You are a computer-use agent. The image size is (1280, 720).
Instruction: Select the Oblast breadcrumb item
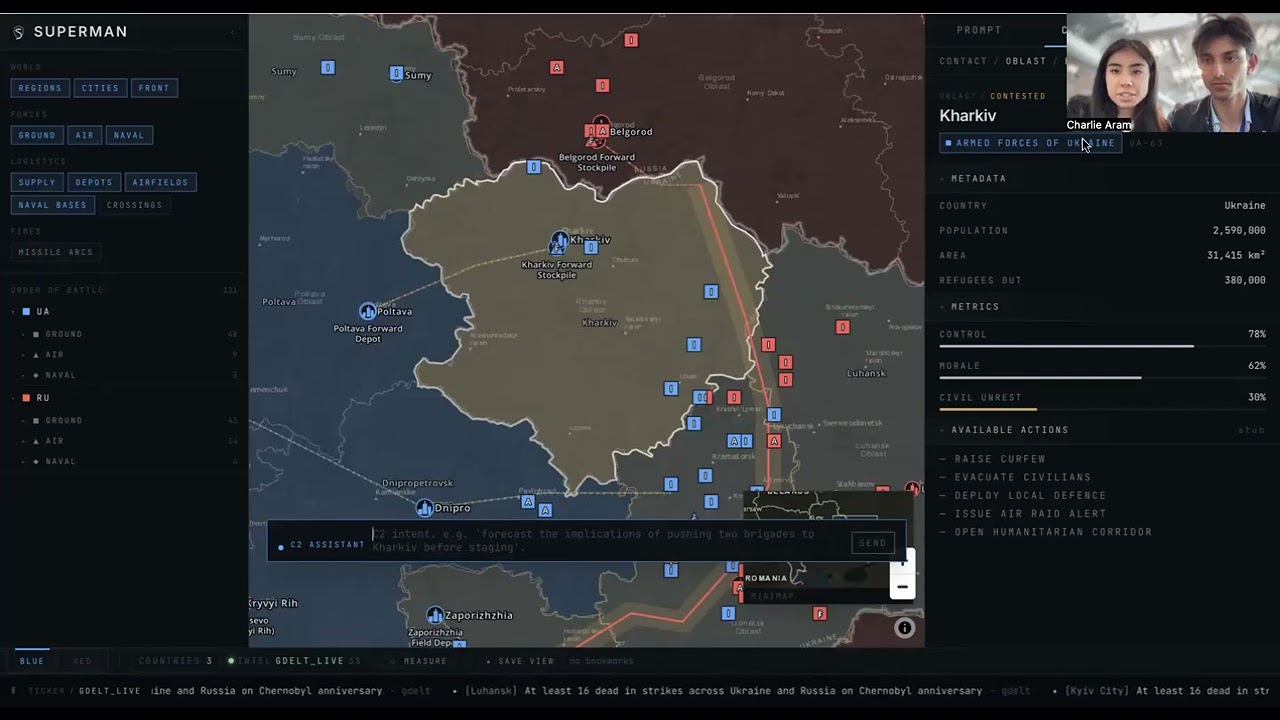point(1026,61)
